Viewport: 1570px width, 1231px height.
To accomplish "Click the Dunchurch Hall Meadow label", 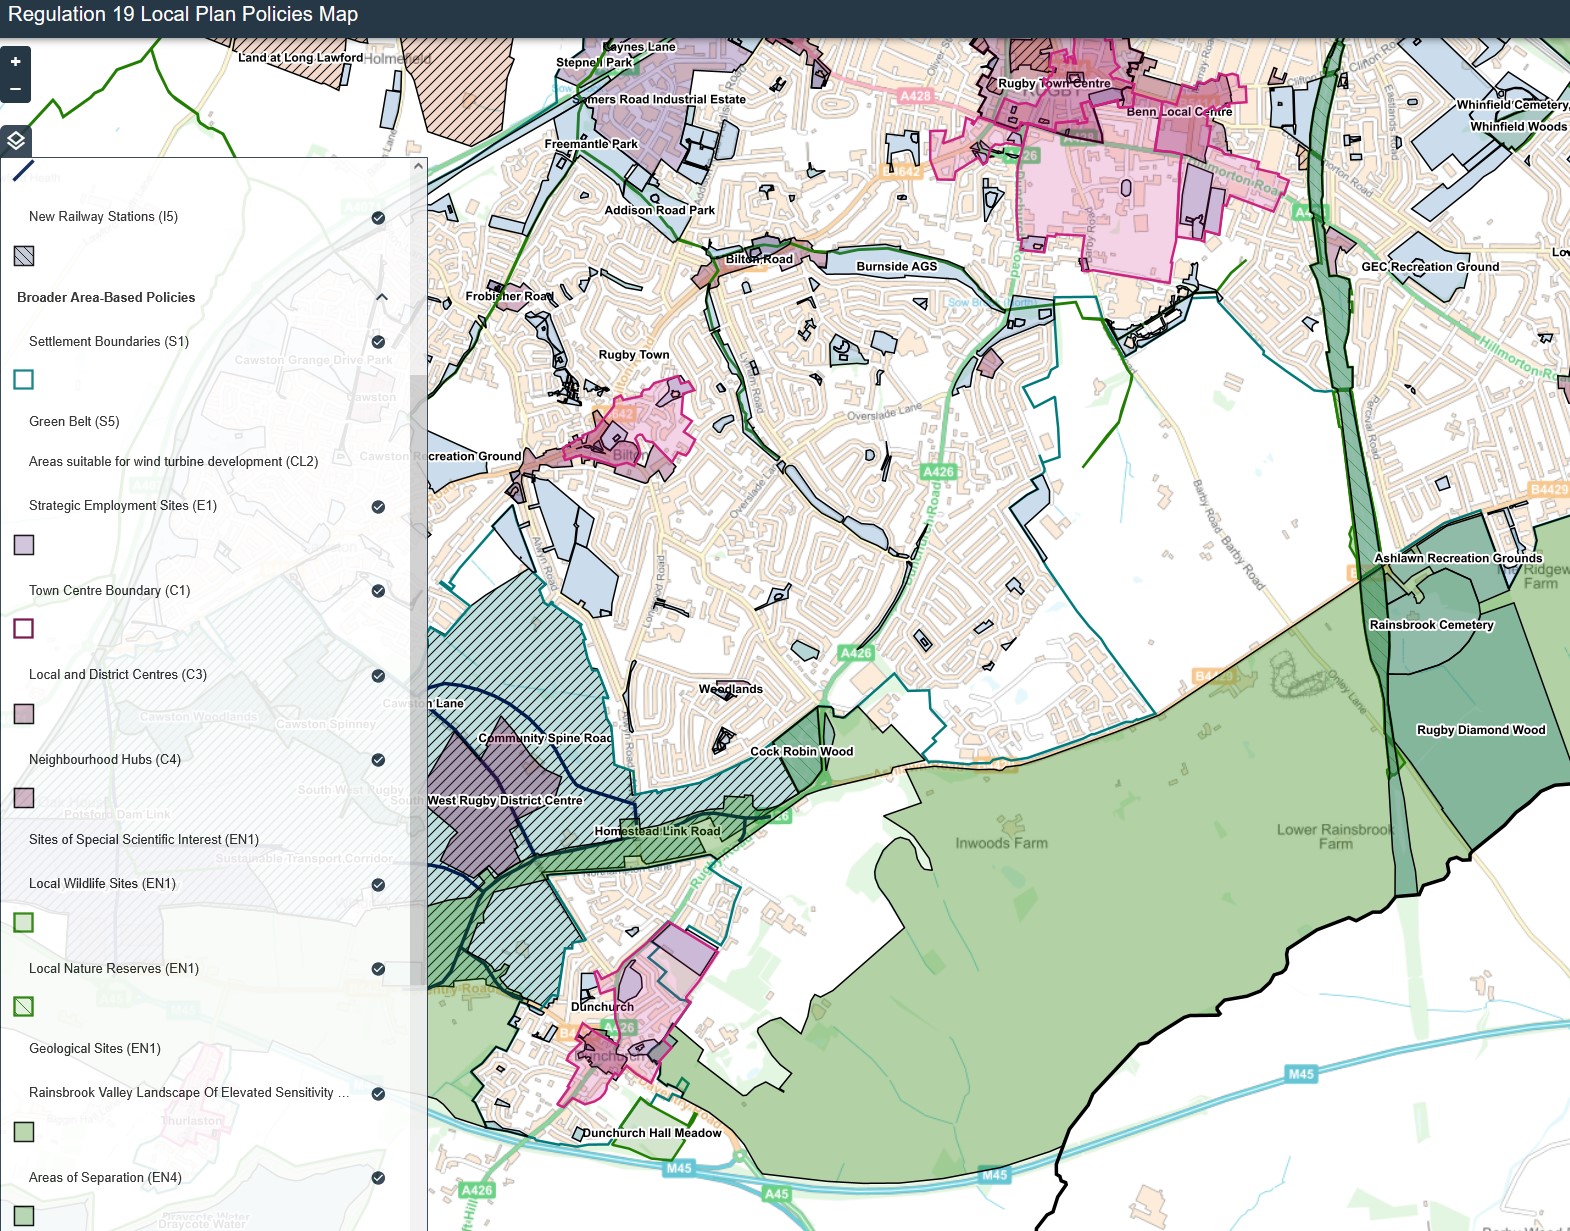I will (652, 1134).
